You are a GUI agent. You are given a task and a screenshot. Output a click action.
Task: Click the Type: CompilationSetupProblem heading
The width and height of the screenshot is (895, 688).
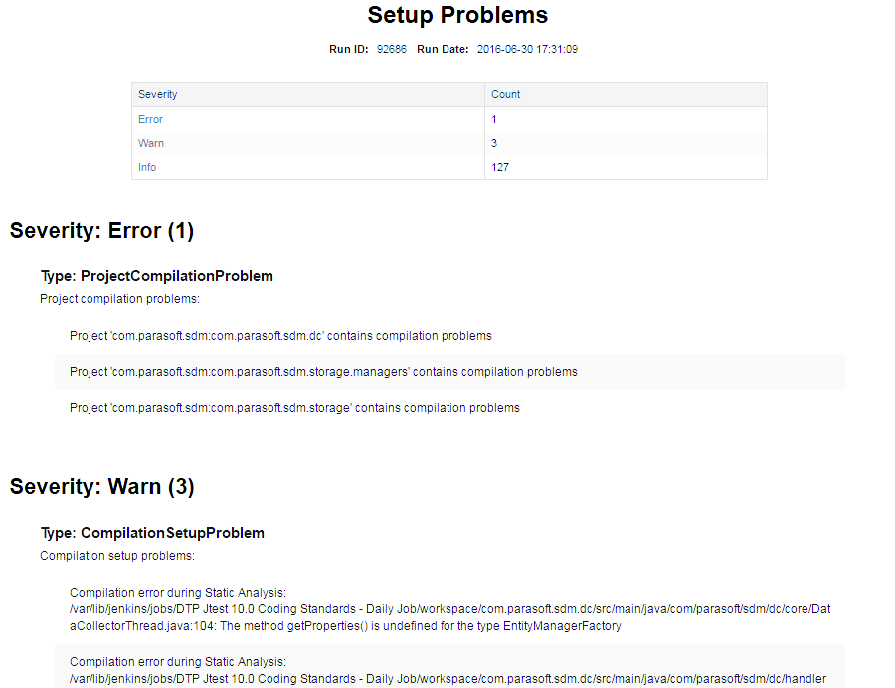pos(153,533)
